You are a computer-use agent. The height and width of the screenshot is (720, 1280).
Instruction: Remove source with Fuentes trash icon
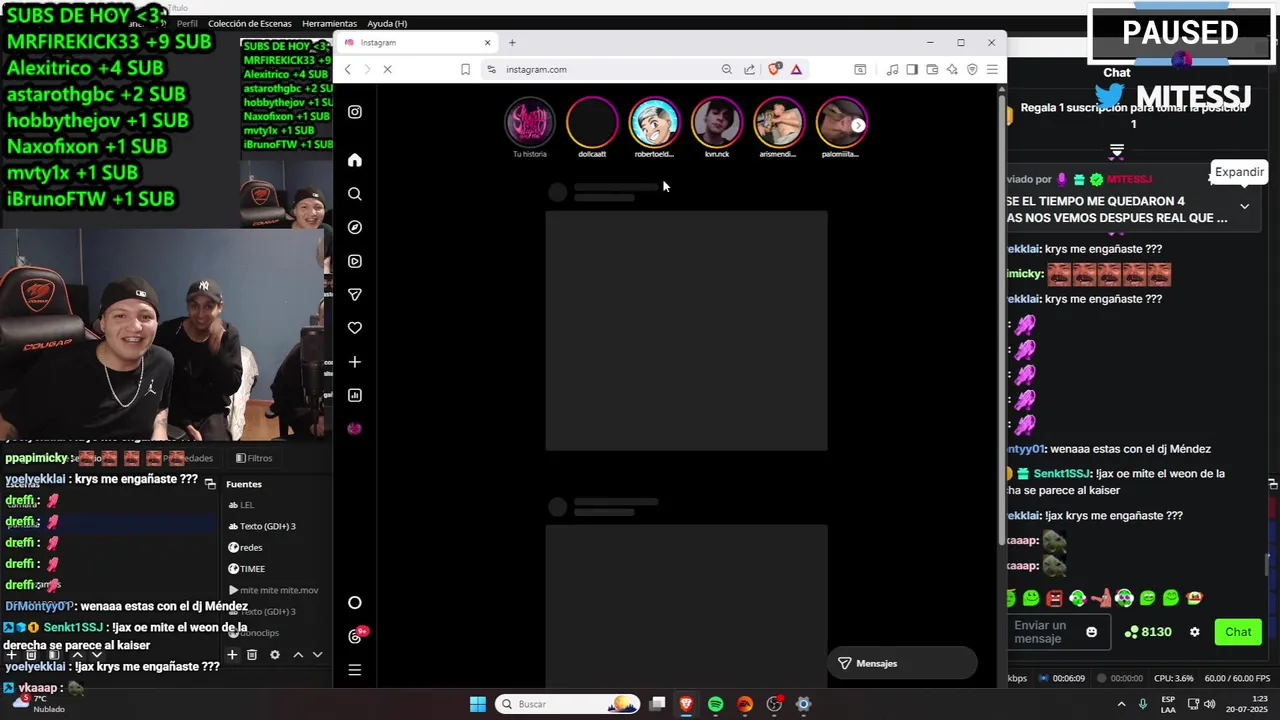252,655
